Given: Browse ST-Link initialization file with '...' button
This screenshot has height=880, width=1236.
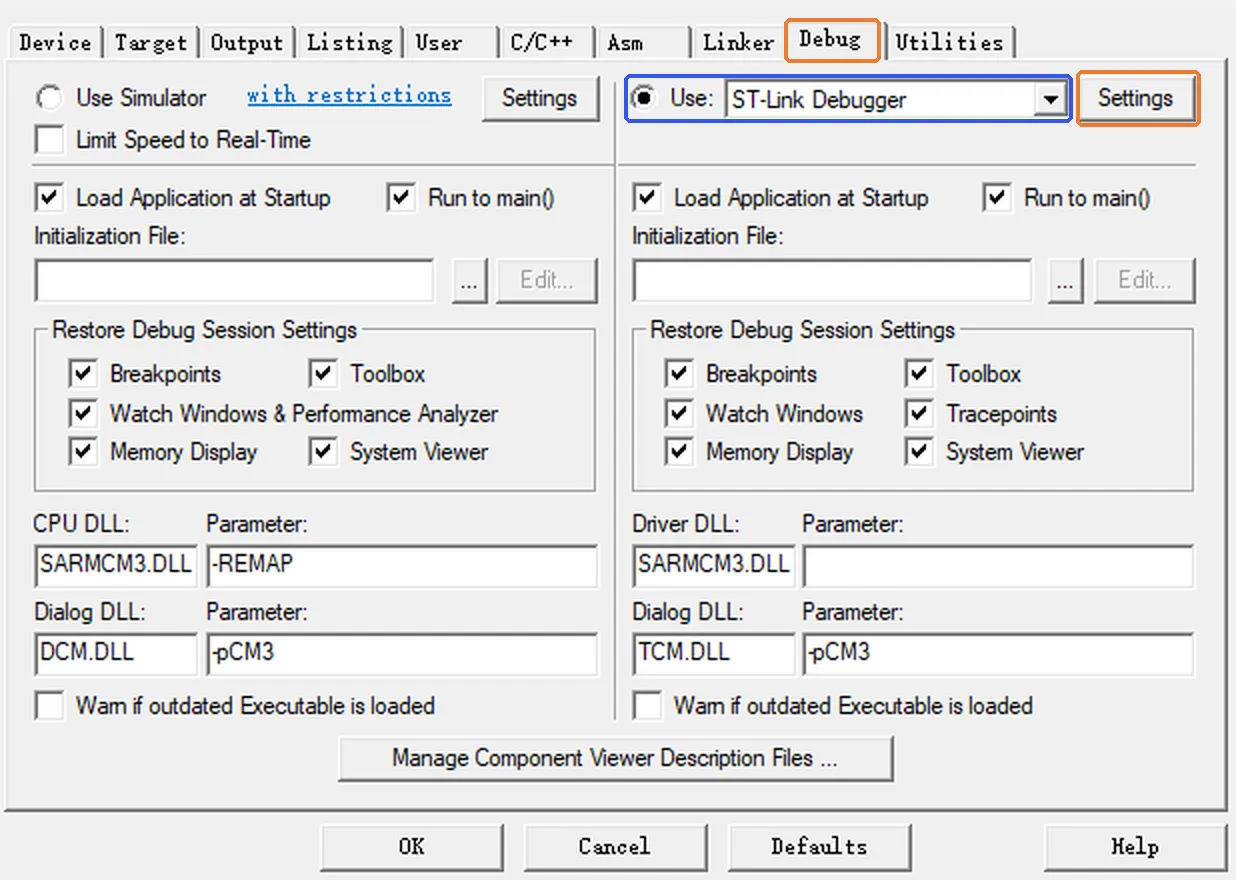Looking at the screenshot, I should click(1066, 281).
